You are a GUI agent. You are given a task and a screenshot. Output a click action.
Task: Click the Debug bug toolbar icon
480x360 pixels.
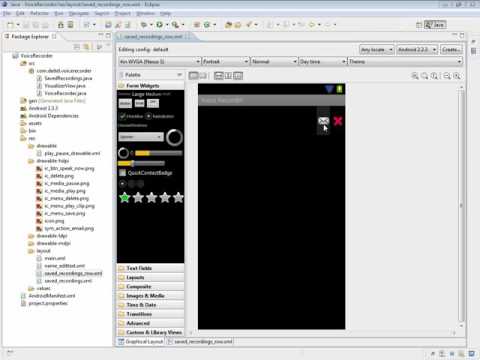pyautogui.click(x=144, y=25)
